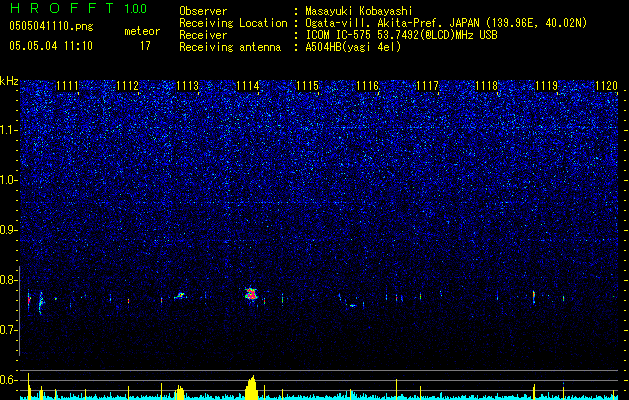This screenshot has width=629, height=400.
Task: Click the A504HB(yagi 4el) antenna text
Action: [353, 47]
